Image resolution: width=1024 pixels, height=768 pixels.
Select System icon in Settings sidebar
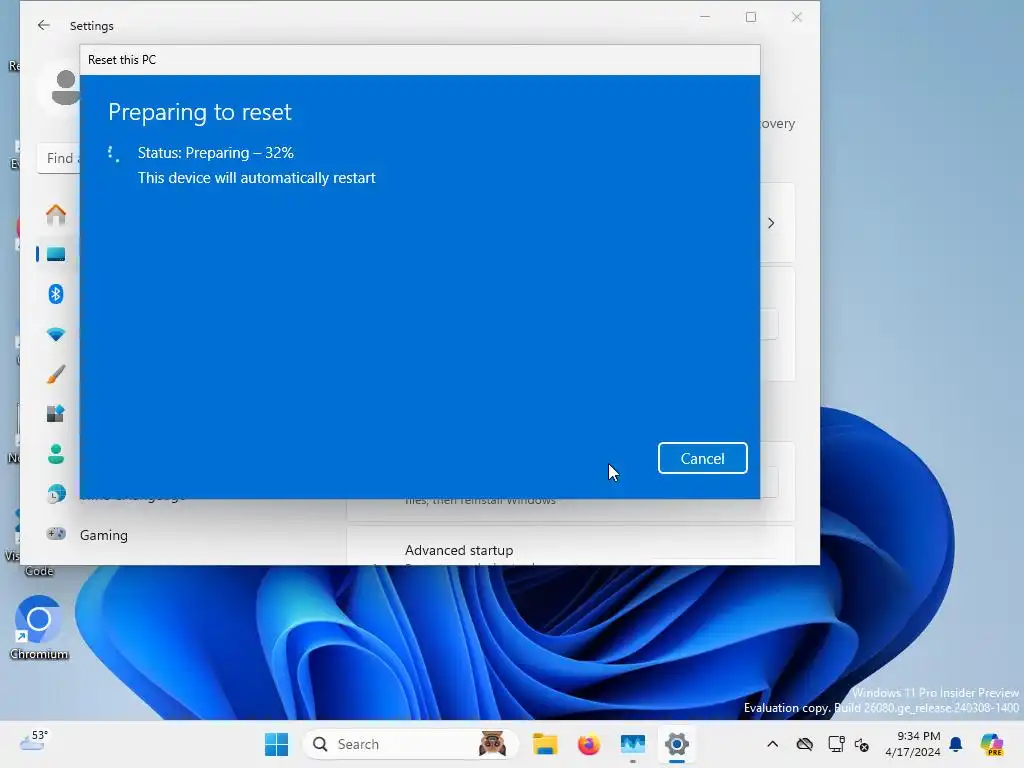coord(56,254)
